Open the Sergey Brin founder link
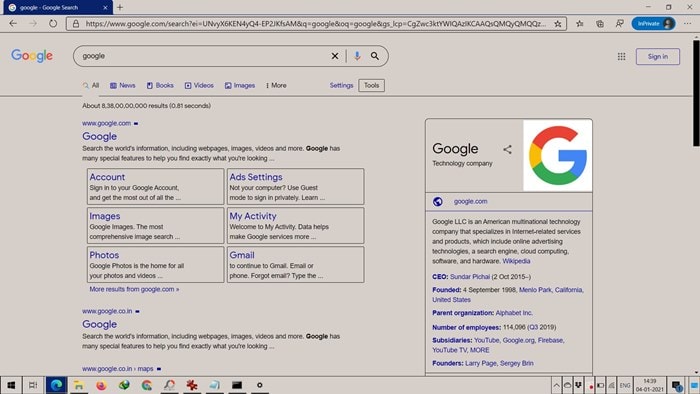The height and width of the screenshot is (394, 700). pos(517,363)
